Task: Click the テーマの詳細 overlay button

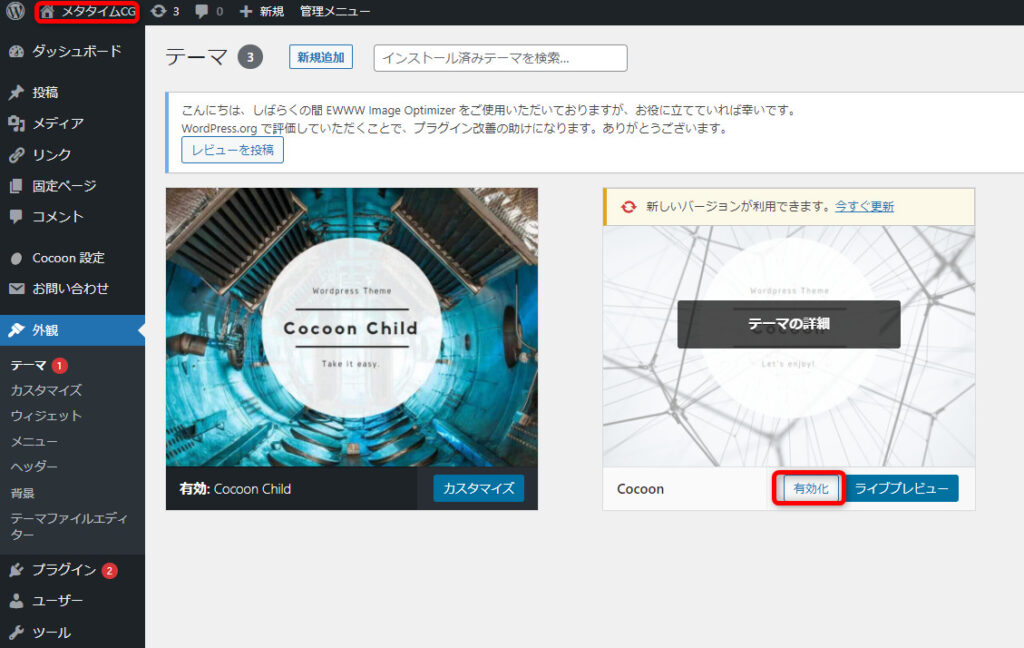Action: click(x=789, y=324)
